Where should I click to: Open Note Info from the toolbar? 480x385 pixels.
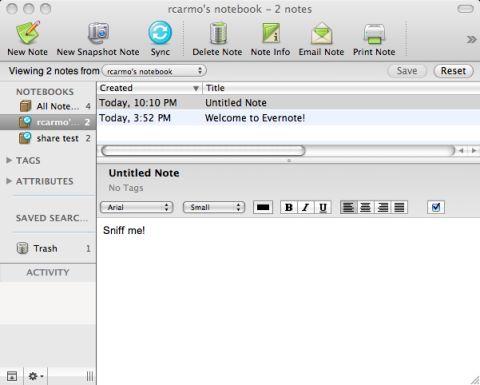[271, 33]
